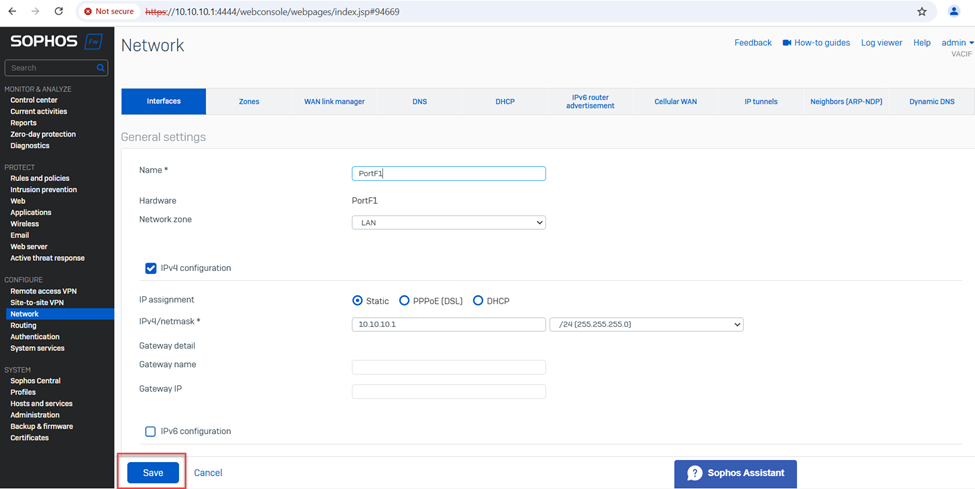Open the browser profile icon
This screenshot has height=489, width=975.
coord(954,11)
